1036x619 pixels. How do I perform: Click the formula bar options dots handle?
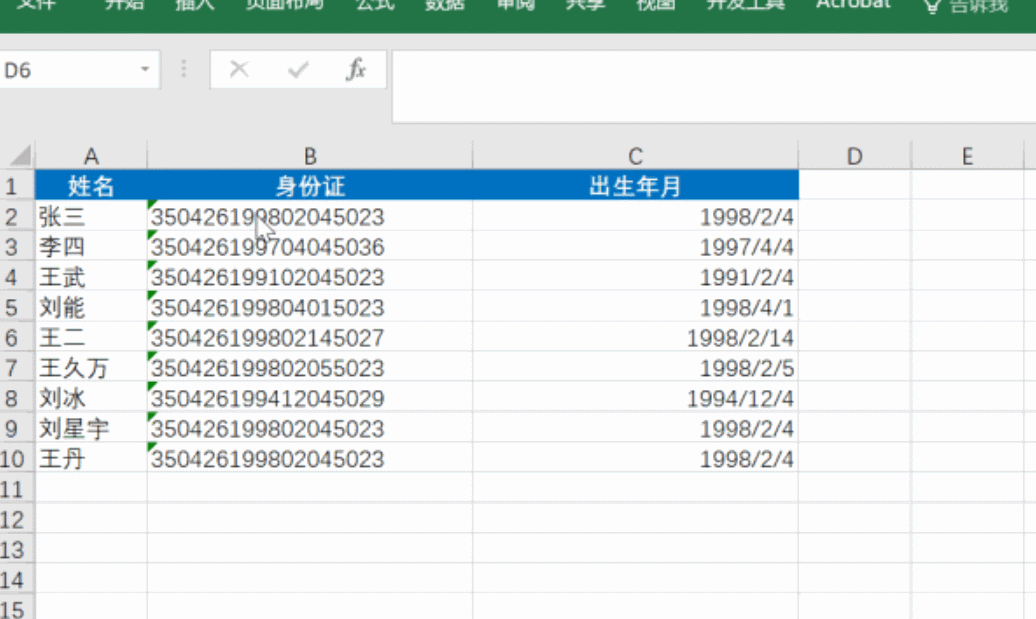(x=184, y=69)
